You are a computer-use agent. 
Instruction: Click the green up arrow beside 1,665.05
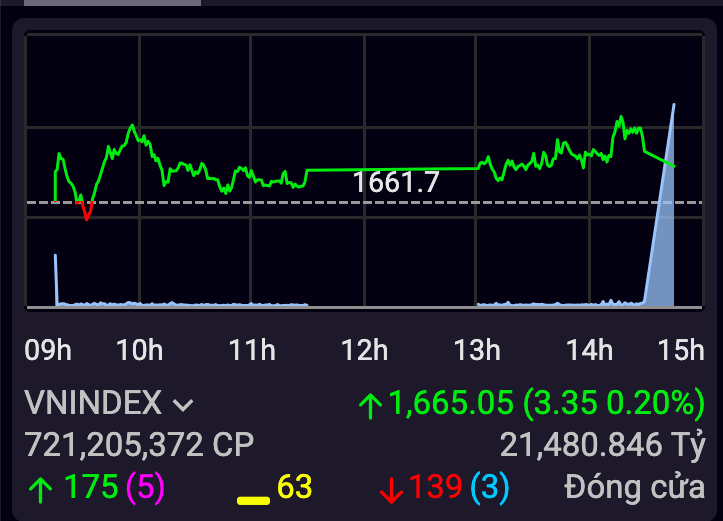click(371, 405)
